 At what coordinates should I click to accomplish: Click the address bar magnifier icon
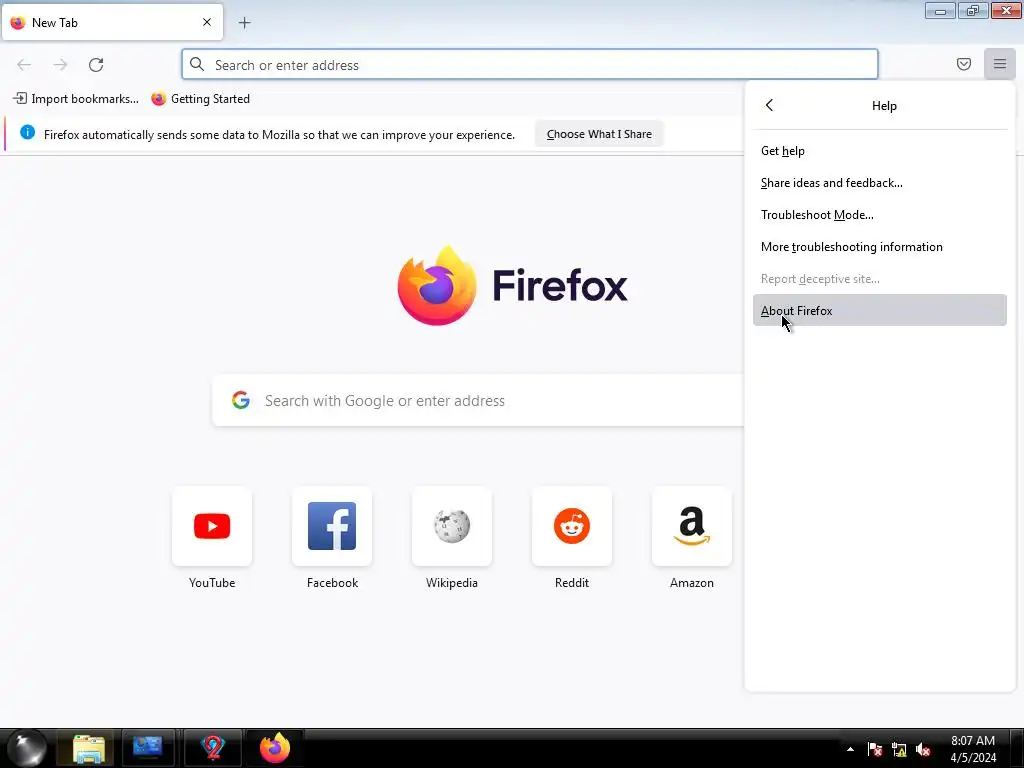(197, 64)
